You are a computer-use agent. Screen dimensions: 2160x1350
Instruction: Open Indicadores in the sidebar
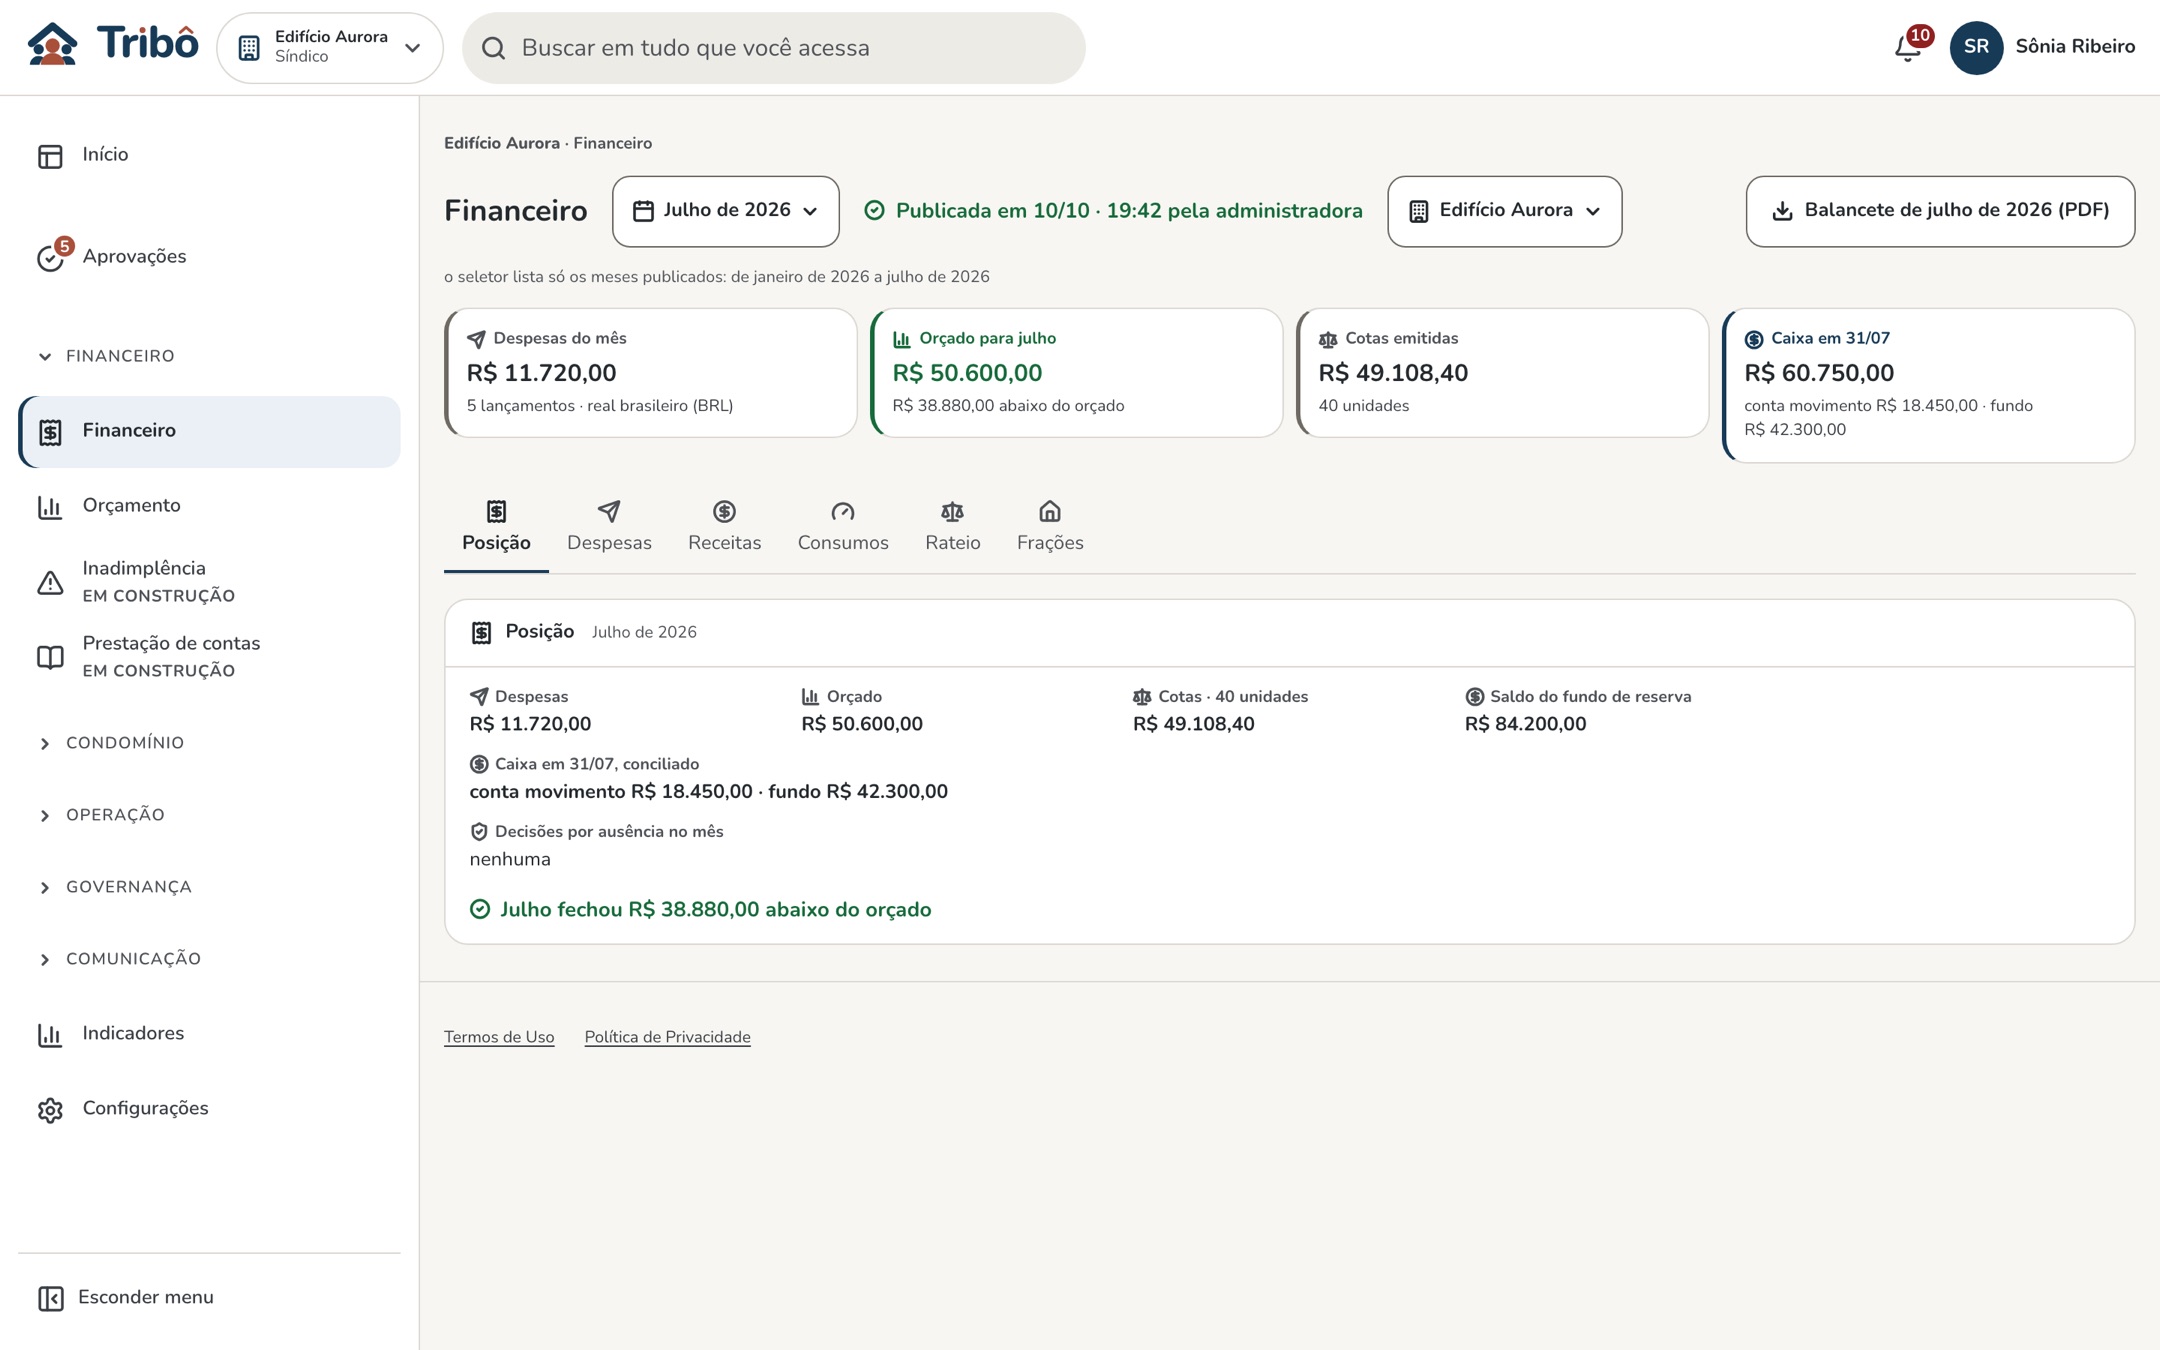tap(209, 1034)
